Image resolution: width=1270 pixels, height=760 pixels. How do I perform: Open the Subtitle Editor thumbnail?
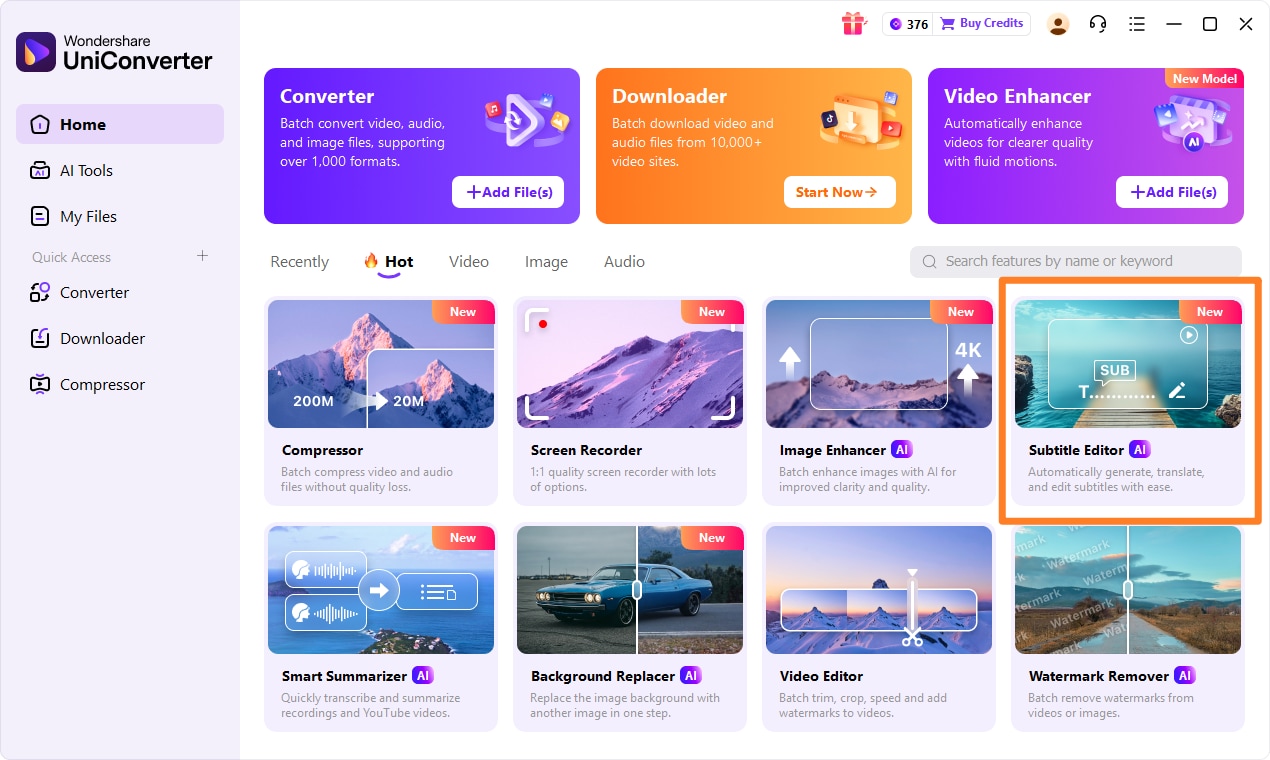point(1128,364)
